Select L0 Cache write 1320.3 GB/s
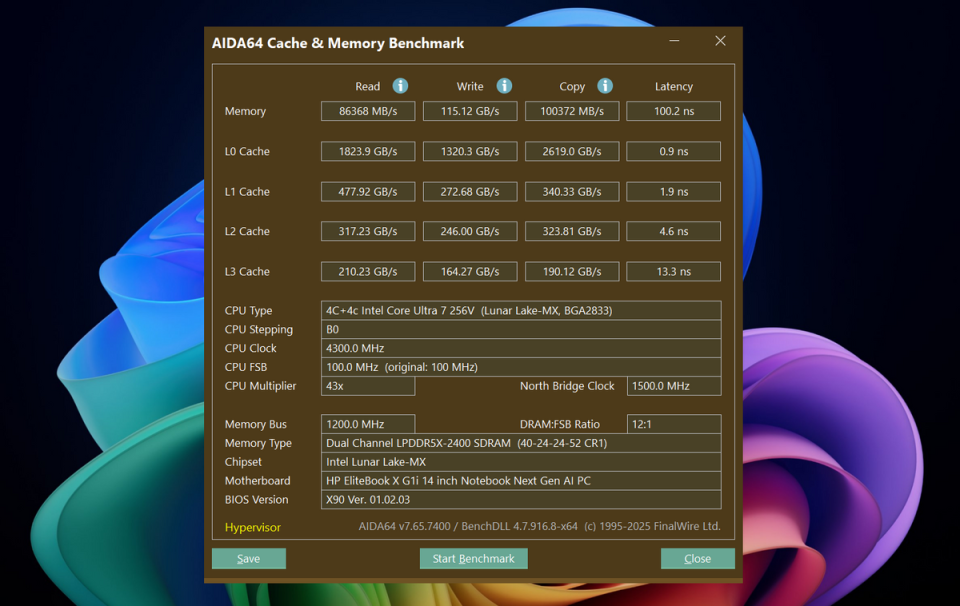 pos(470,151)
